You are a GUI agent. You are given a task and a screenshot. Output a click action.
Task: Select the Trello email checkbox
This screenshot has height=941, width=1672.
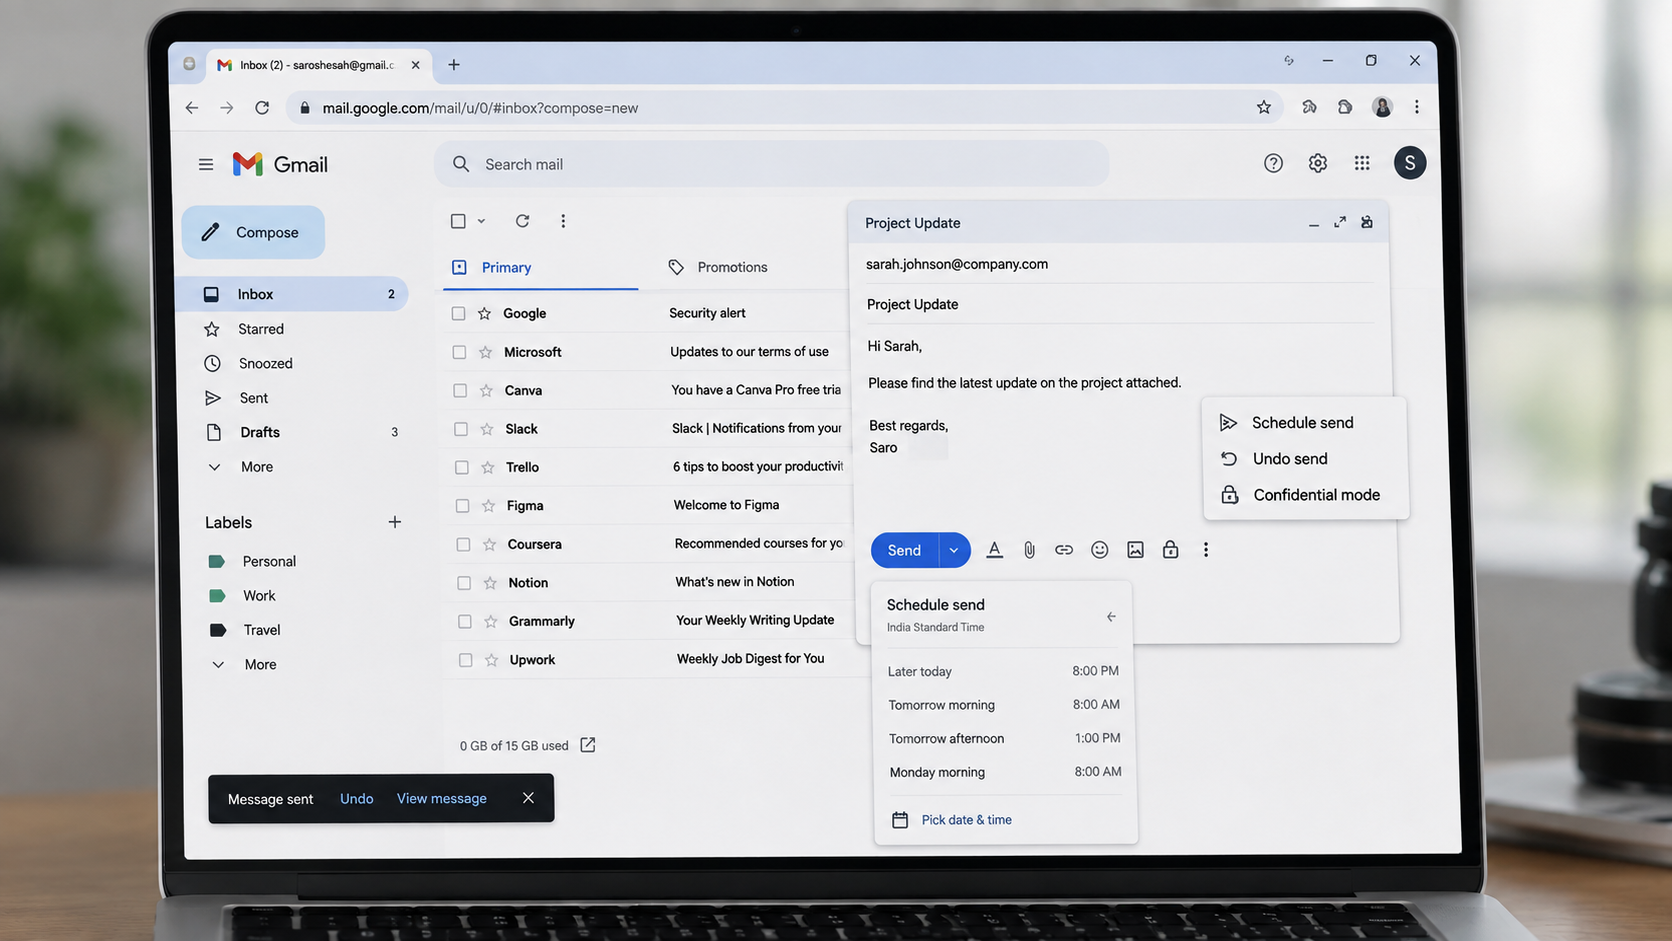coord(461,468)
